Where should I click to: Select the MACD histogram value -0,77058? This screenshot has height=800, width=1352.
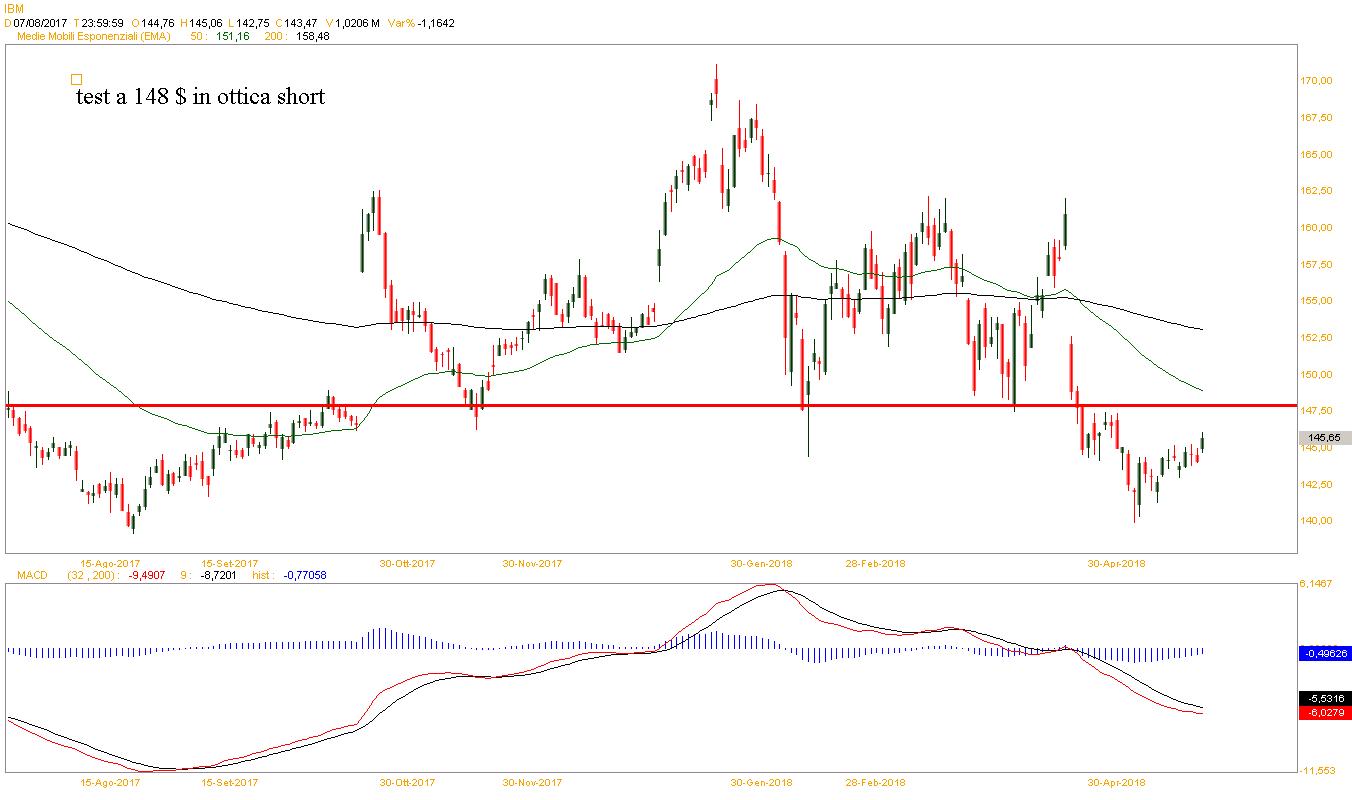[x=305, y=576]
